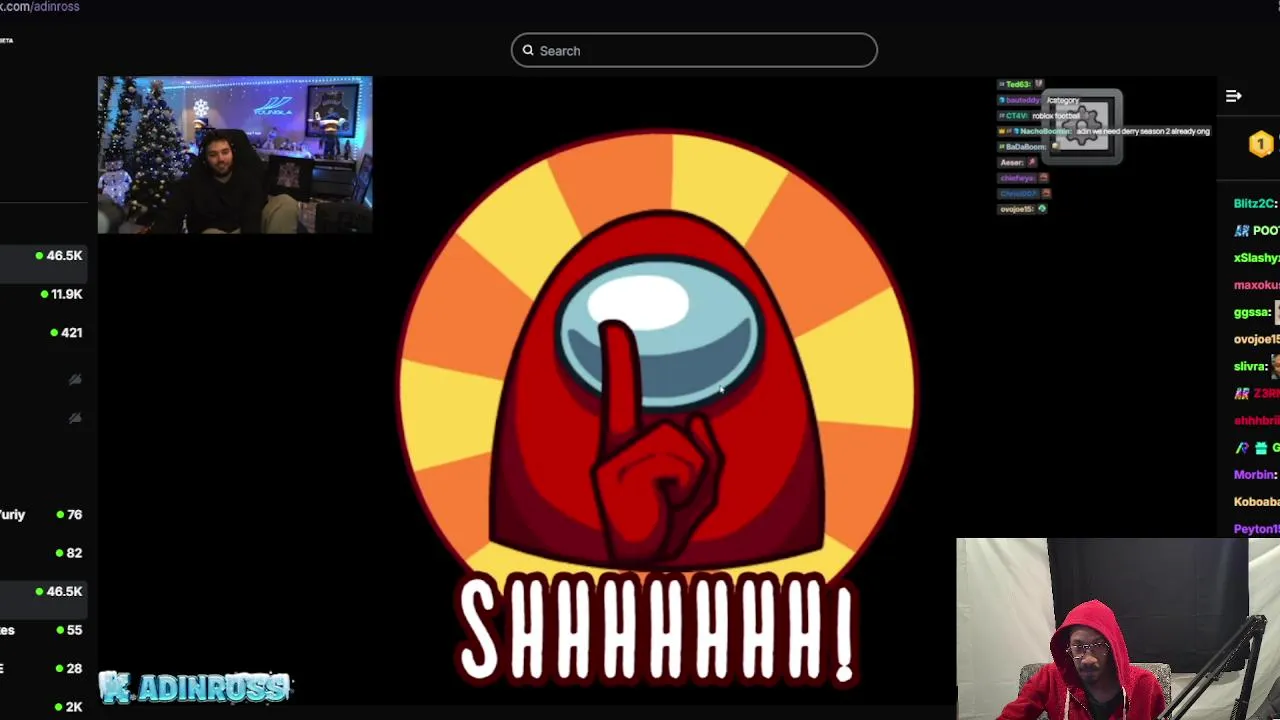
Task: Click the xSlashy username in chat
Action: pyautogui.click(x=1255, y=258)
